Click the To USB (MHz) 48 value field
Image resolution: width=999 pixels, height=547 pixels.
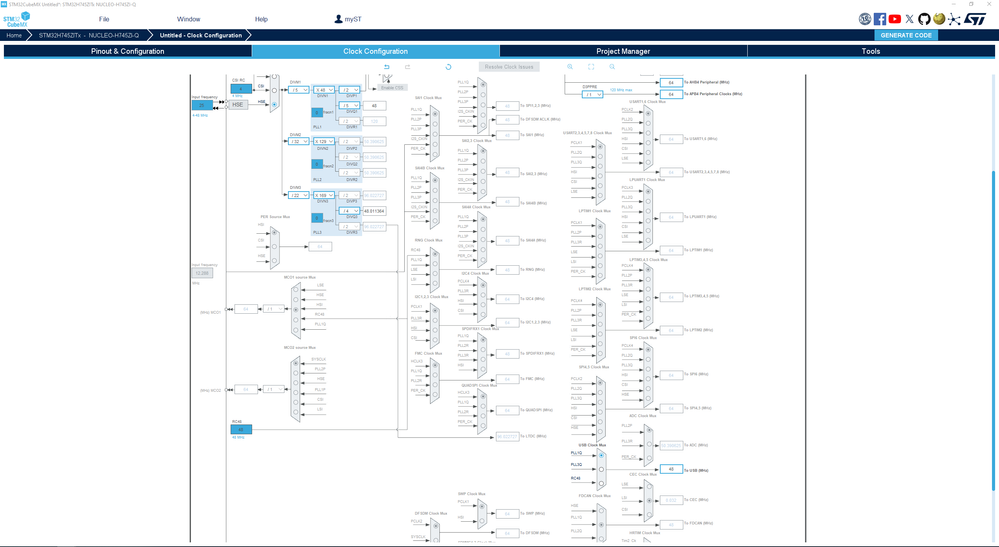(x=672, y=469)
